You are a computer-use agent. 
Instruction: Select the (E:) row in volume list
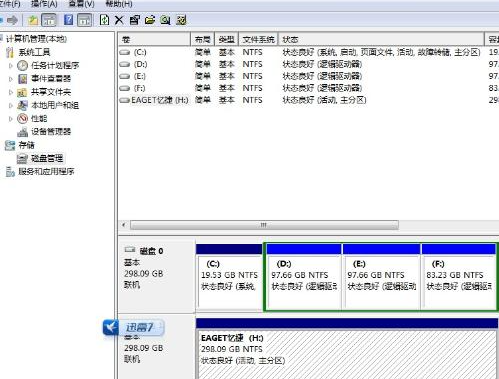tap(308, 76)
